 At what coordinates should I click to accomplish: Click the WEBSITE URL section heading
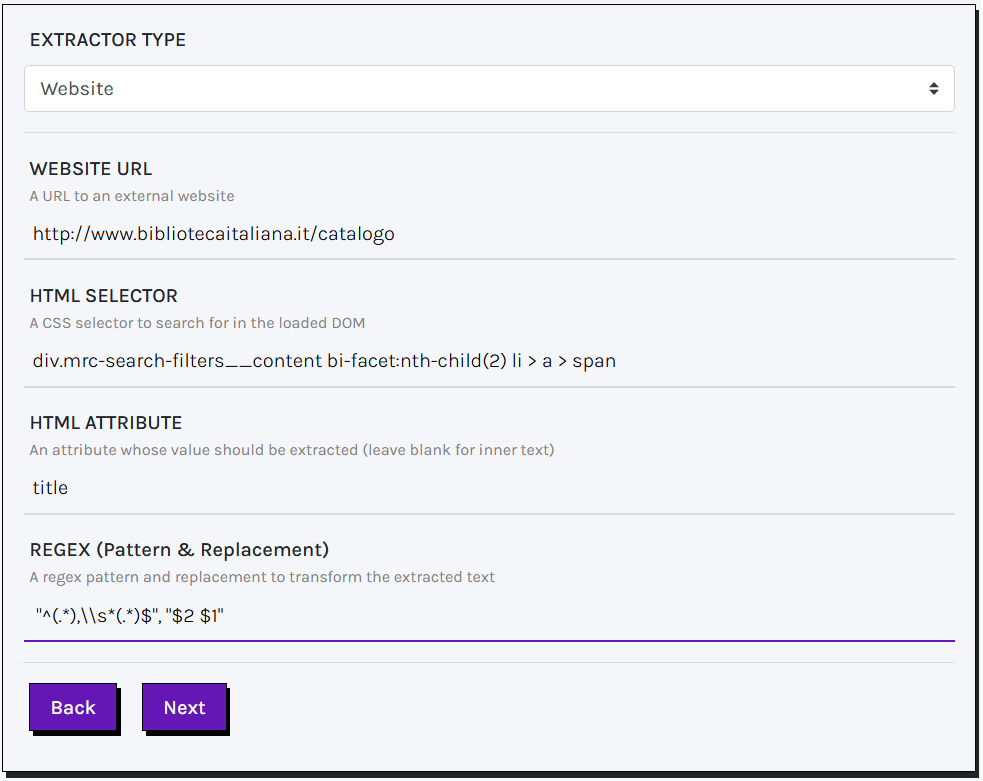(91, 169)
